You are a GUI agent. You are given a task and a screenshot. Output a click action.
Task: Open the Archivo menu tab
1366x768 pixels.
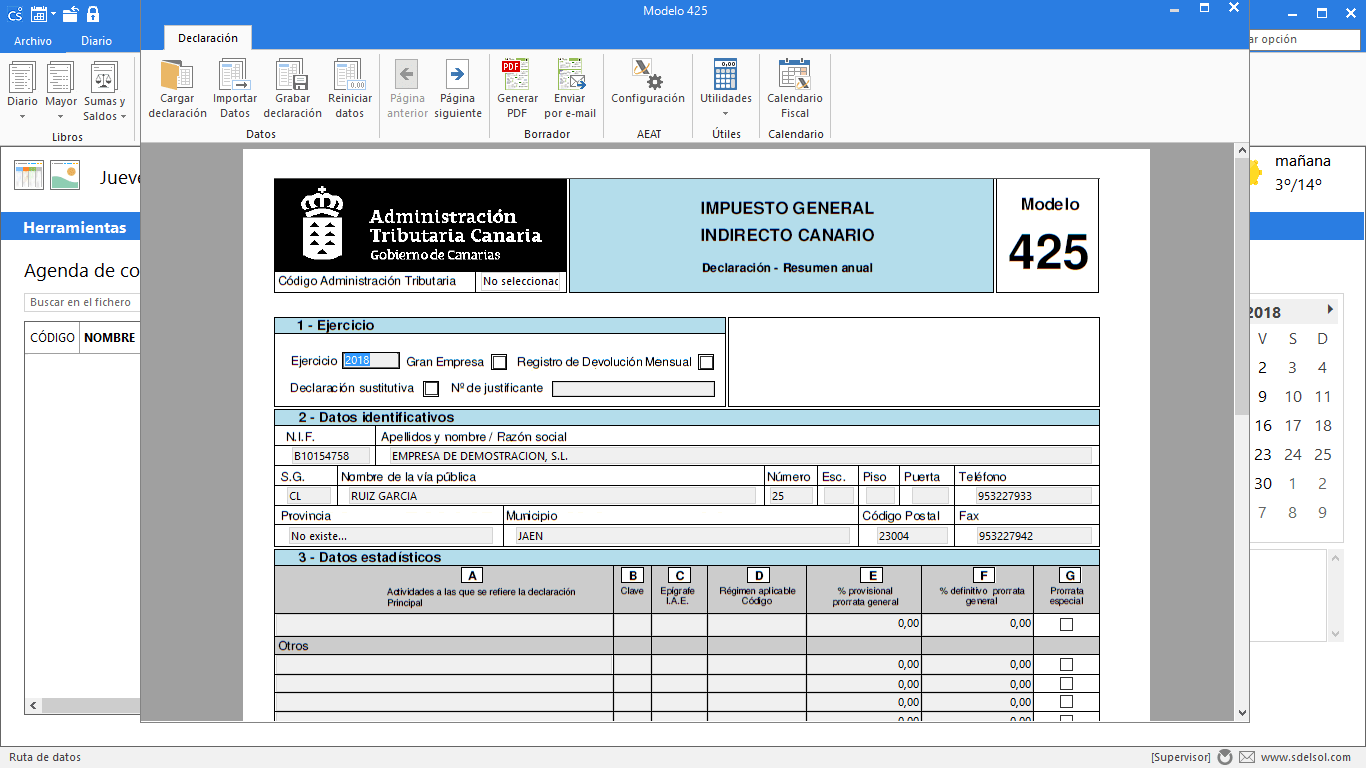(x=33, y=41)
